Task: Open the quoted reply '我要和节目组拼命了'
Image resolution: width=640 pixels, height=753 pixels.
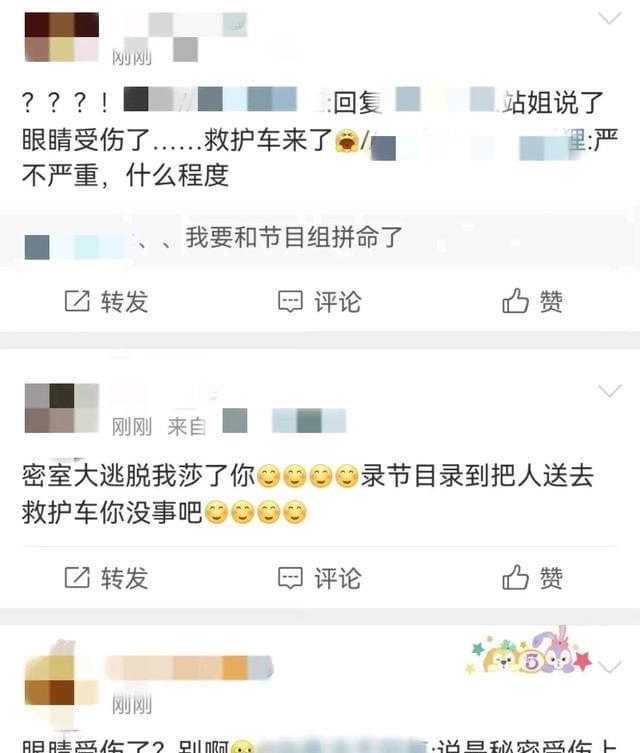Action: [x=294, y=237]
